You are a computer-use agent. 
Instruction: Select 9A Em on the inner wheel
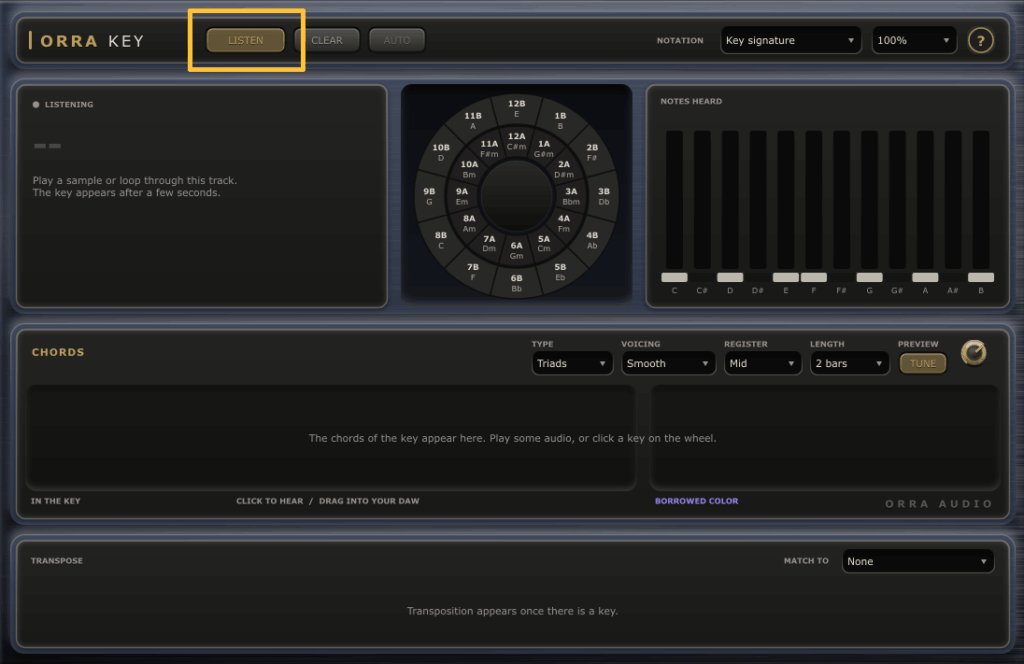(462, 196)
